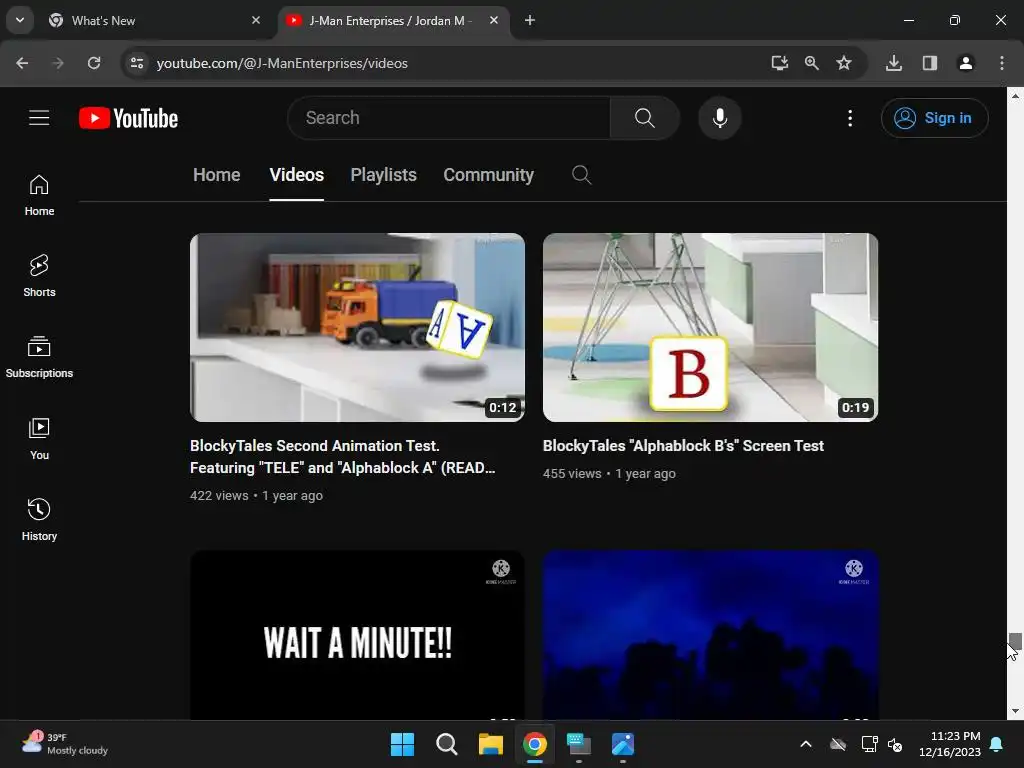The width and height of the screenshot is (1024, 768).
Task: Open the Community tab
Action: [488, 175]
